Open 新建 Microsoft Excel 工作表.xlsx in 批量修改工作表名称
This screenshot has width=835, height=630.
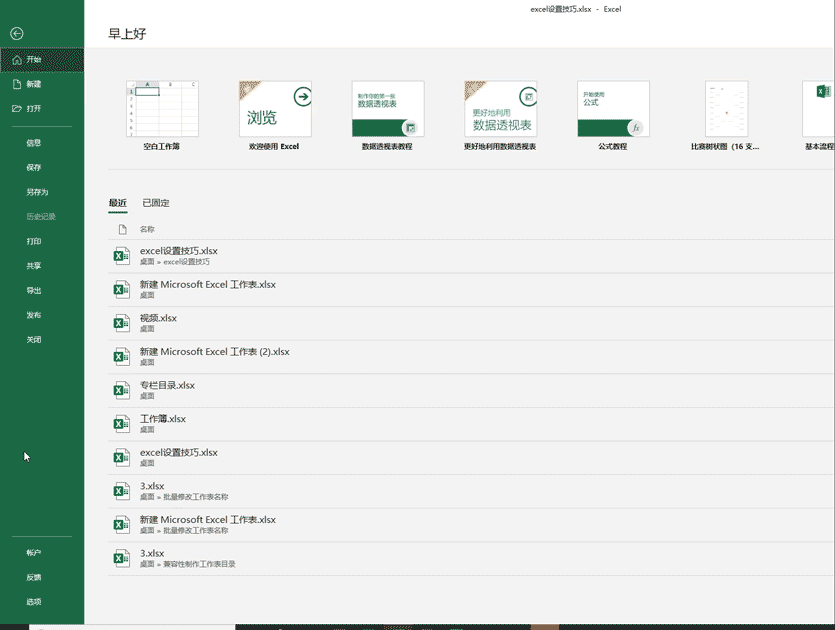click(471, 525)
